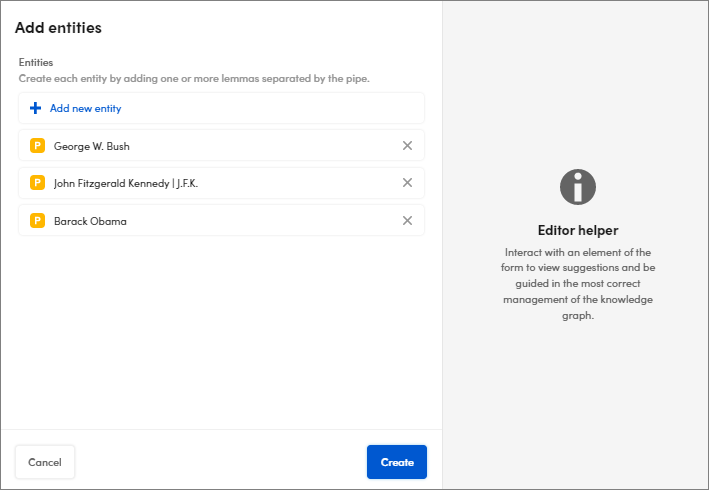The width and height of the screenshot is (709, 490).
Task: Click the Editor helper info icon
Action: coord(577,187)
